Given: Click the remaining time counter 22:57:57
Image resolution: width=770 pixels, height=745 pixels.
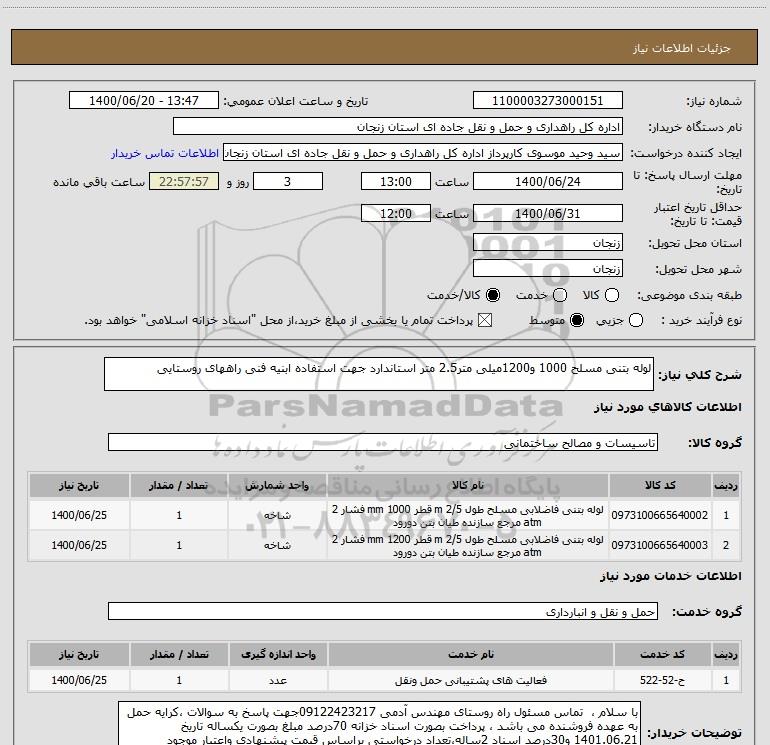Looking at the screenshot, I should pos(184,181).
